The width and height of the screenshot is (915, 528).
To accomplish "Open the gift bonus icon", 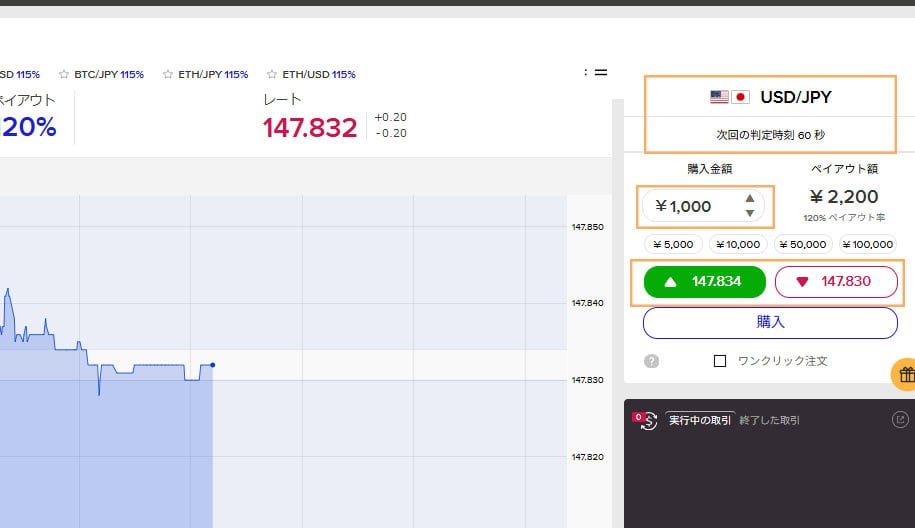I will (904, 374).
